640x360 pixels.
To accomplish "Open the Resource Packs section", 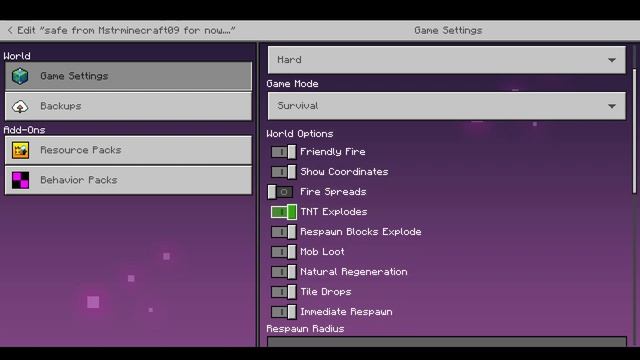I will click(129, 150).
